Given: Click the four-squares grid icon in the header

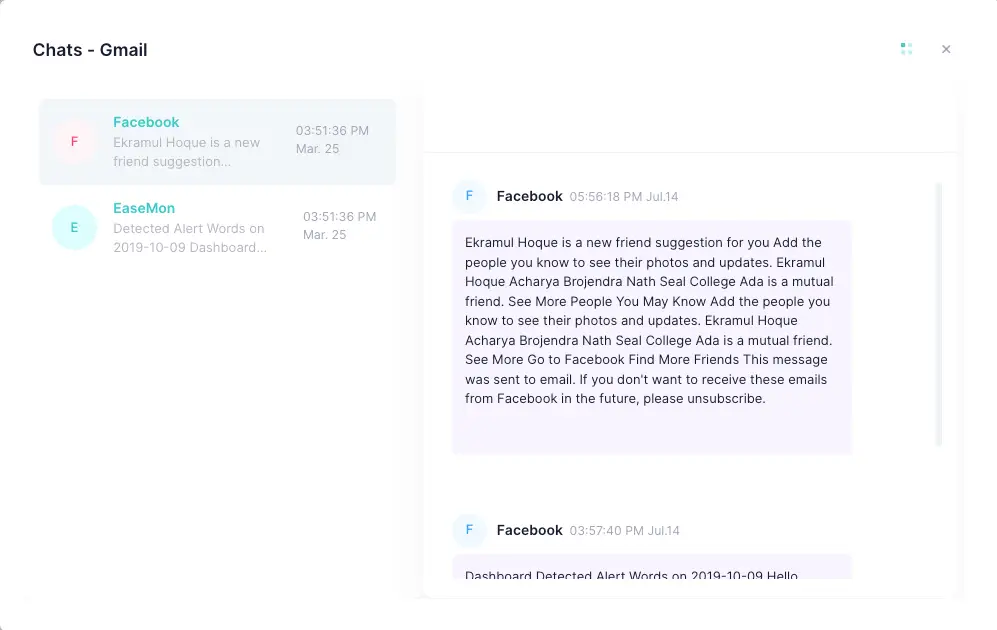Looking at the screenshot, I should 906,48.
